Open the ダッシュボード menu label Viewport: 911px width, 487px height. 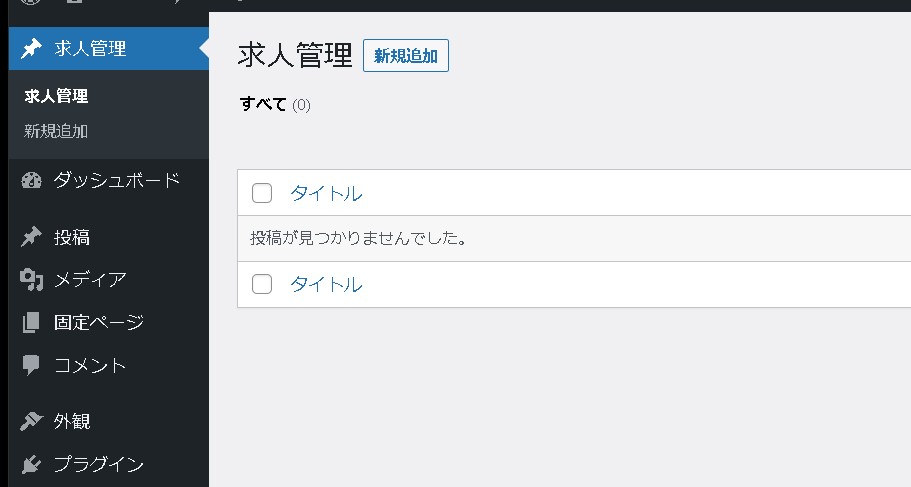pos(117,181)
